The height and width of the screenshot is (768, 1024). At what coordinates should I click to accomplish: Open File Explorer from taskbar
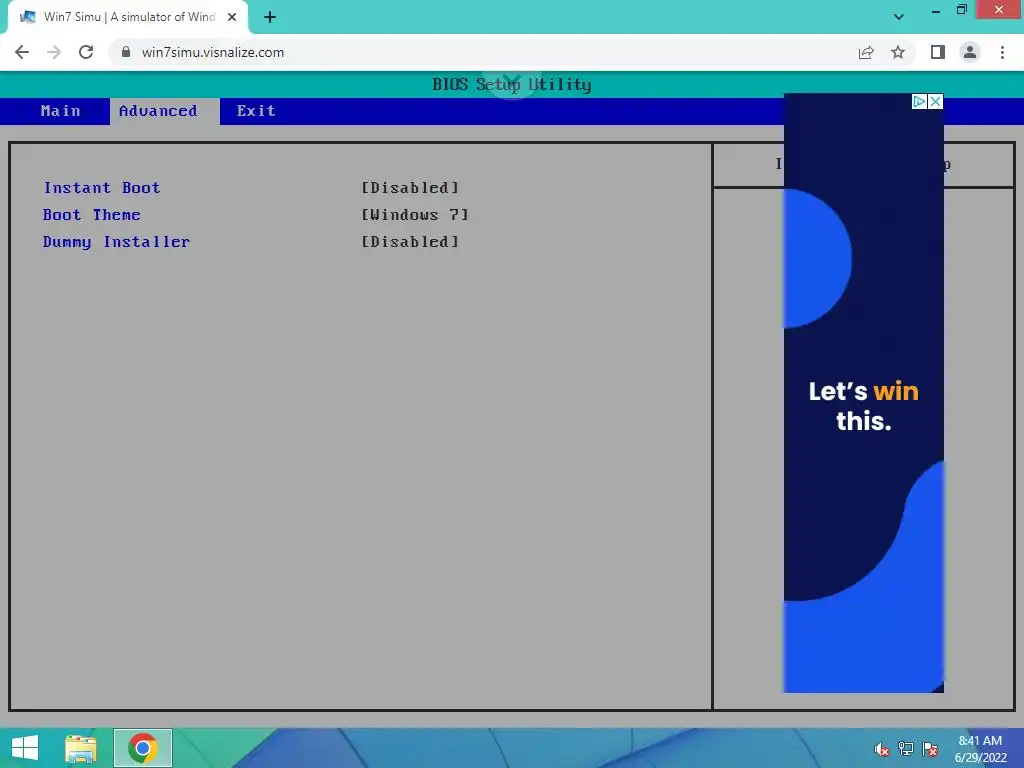coord(81,748)
